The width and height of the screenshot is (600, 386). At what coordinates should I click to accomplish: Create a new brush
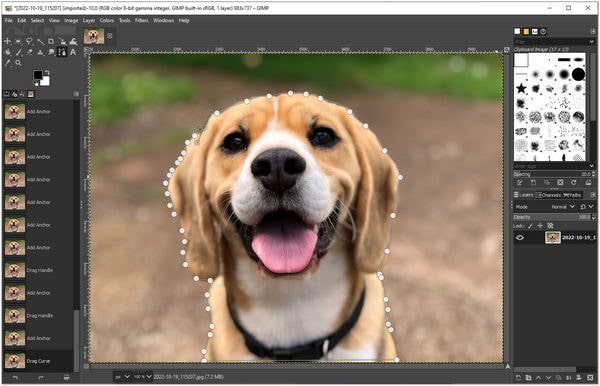(x=533, y=182)
